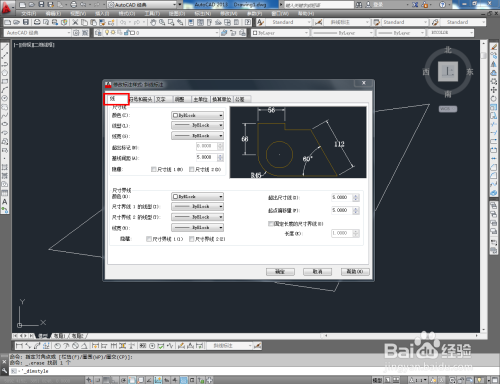Screen dimensions: 500x384
Task: Click the Move tool in Modify toolbar
Action: [x=494, y=90]
